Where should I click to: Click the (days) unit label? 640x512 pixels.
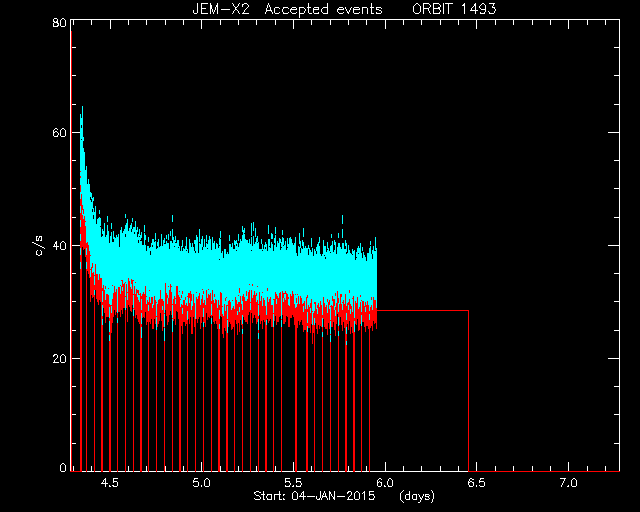(x=417, y=496)
